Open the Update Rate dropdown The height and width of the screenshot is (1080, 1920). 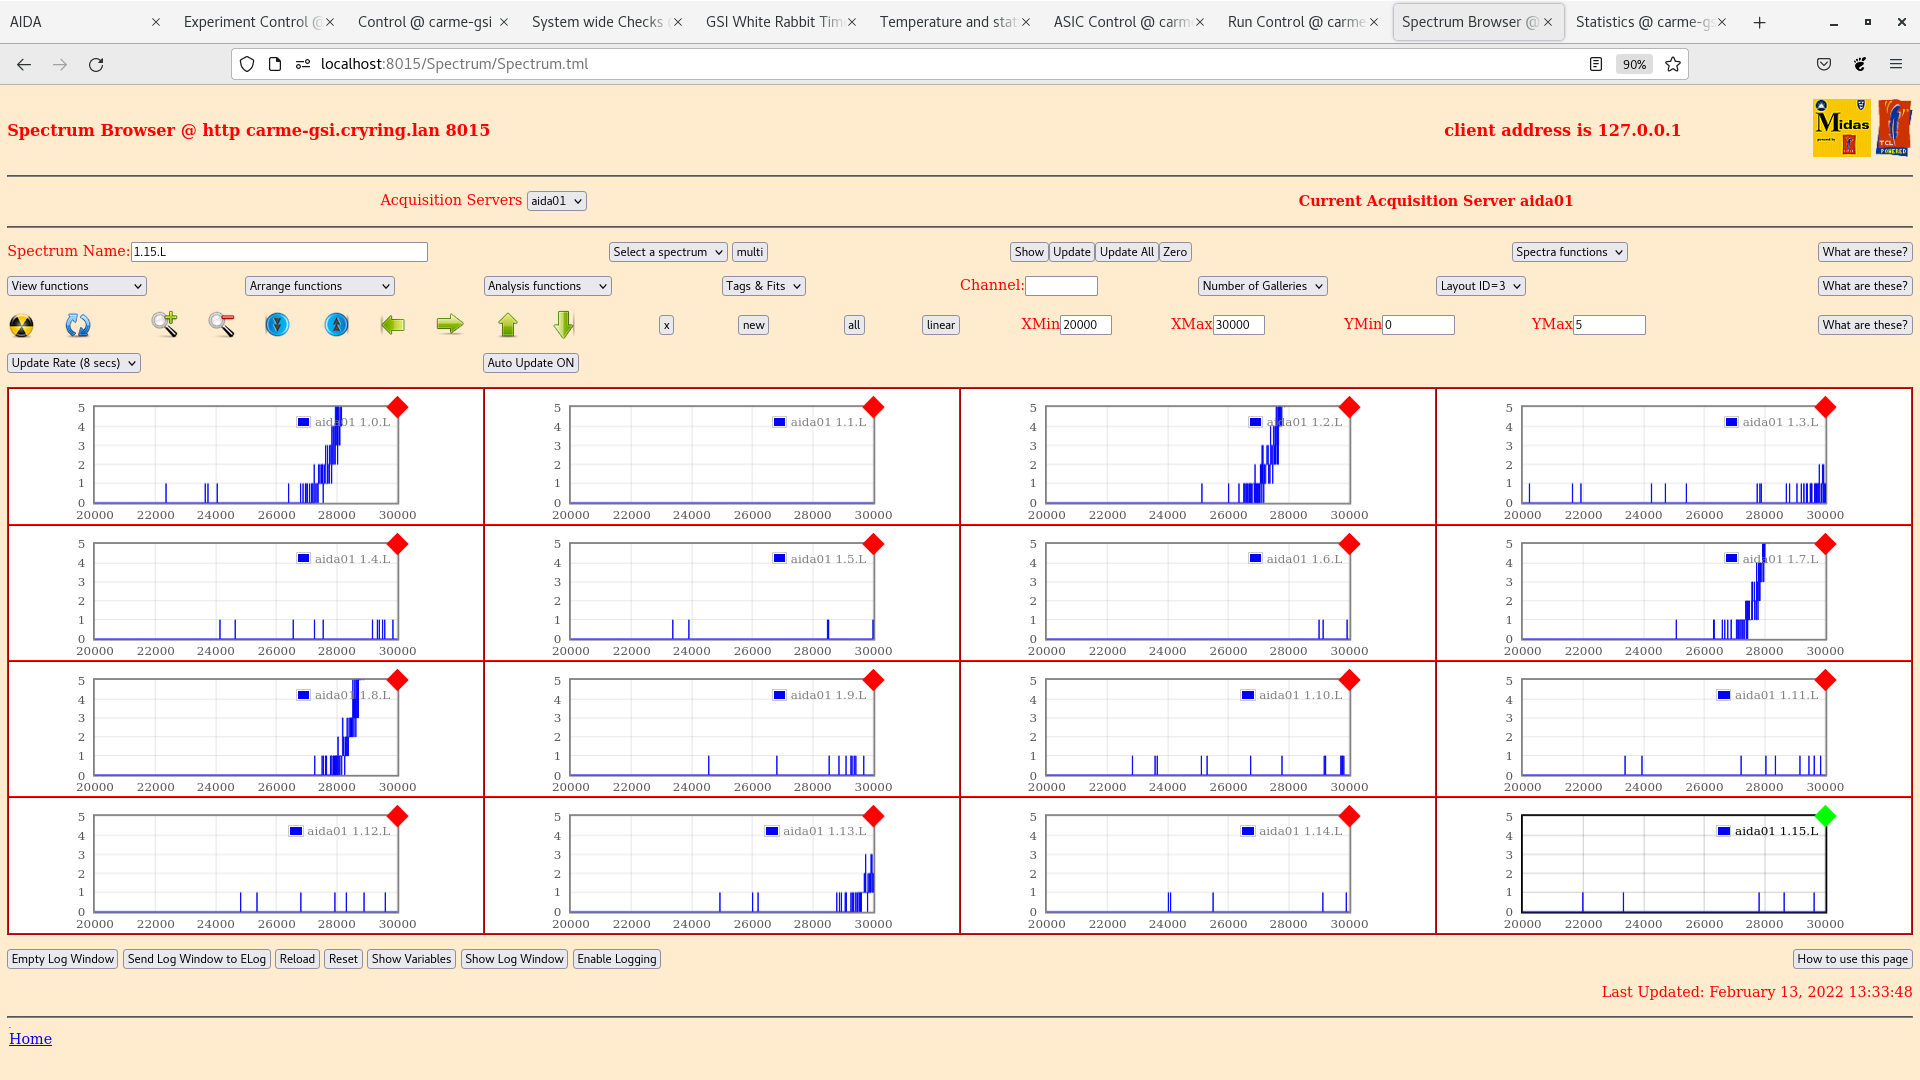(x=74, y=363)
